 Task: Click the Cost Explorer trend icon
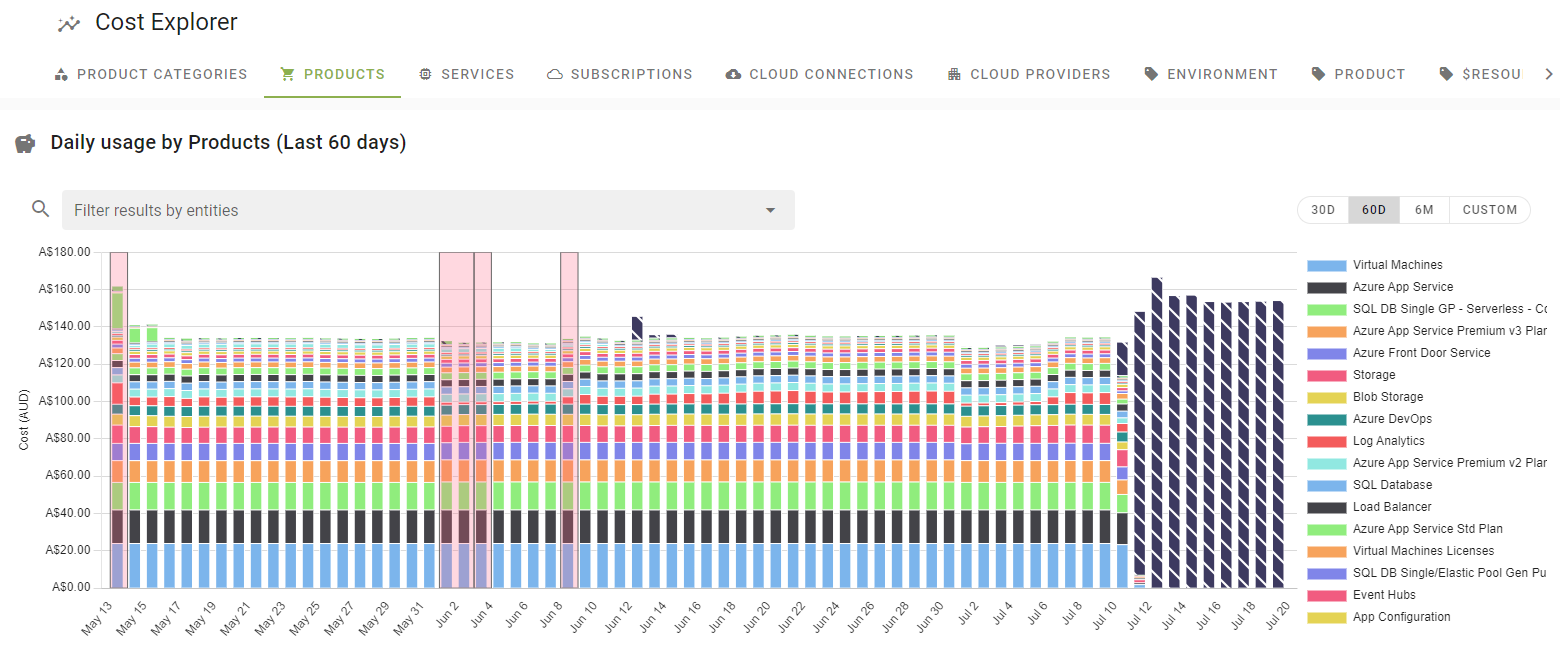(x=69, y=24)
